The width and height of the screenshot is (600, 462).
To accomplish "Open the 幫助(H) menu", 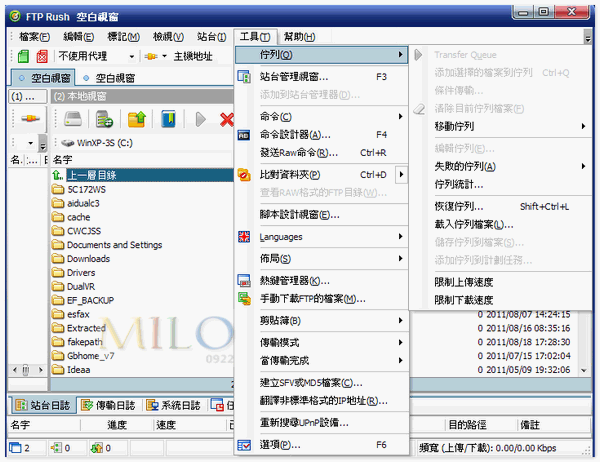I will (x=299, y=37).
